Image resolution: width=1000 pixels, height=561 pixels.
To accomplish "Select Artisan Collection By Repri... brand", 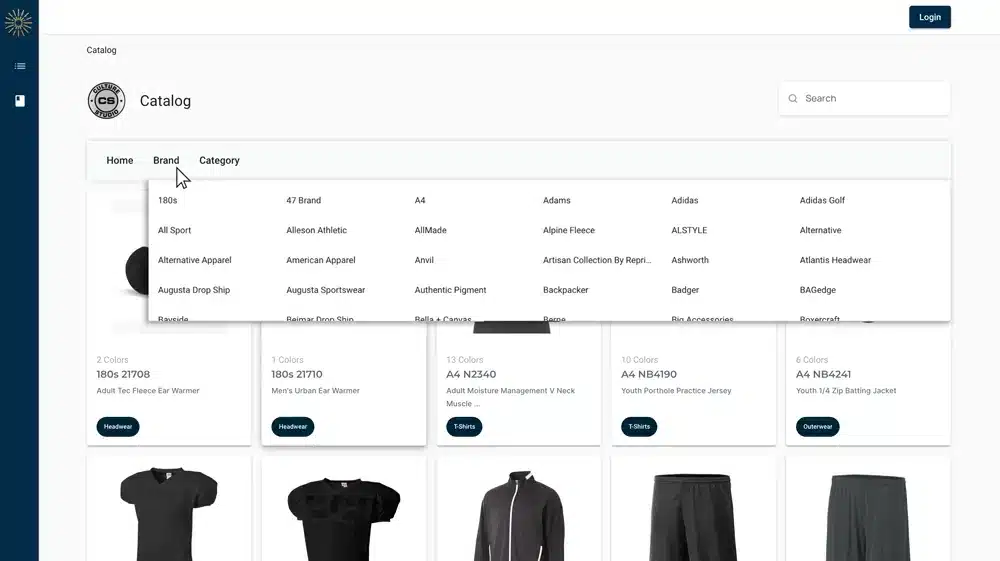I will (597, 260).
